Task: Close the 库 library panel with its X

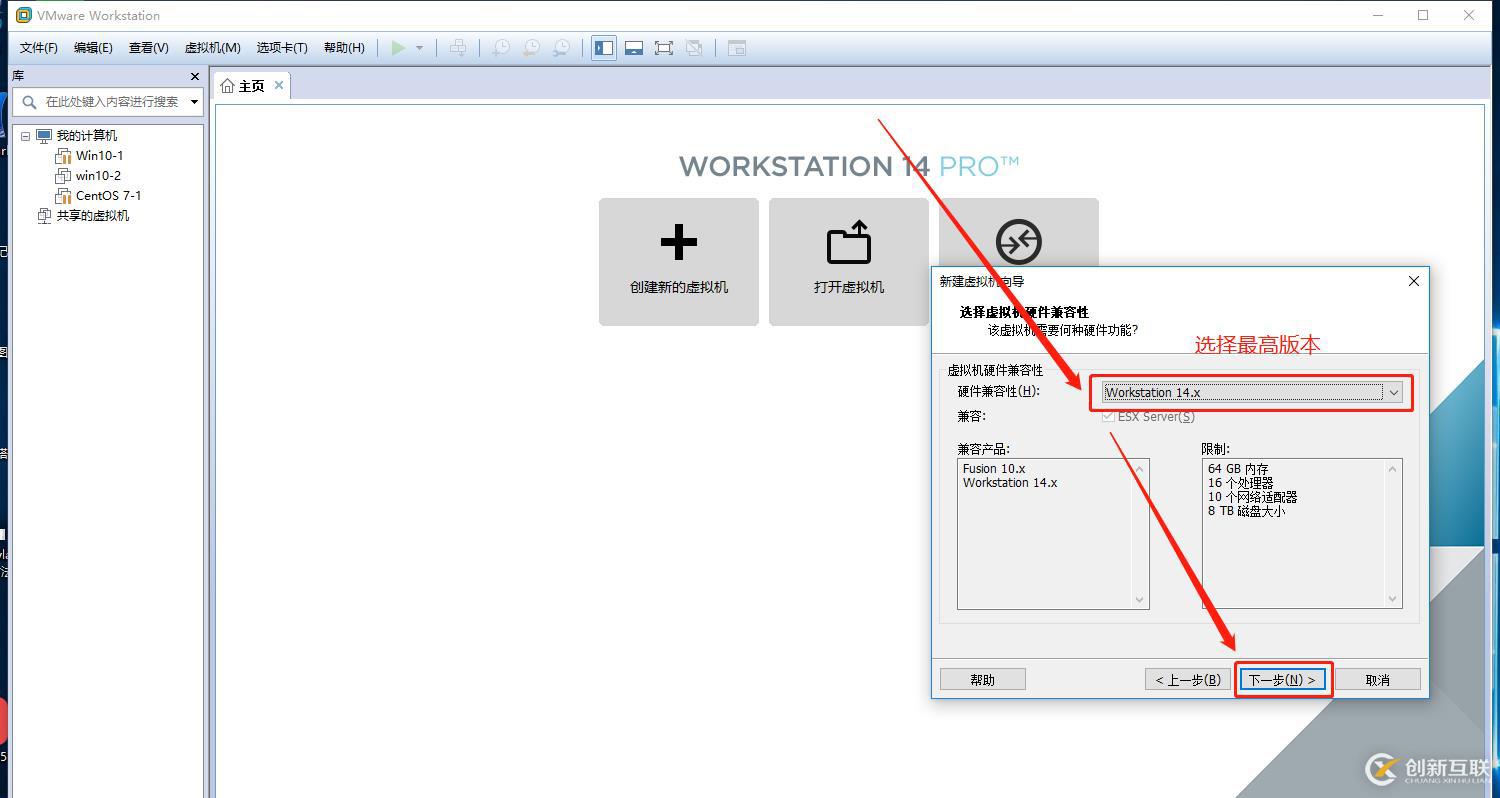Action: click(x=194, y=76)
